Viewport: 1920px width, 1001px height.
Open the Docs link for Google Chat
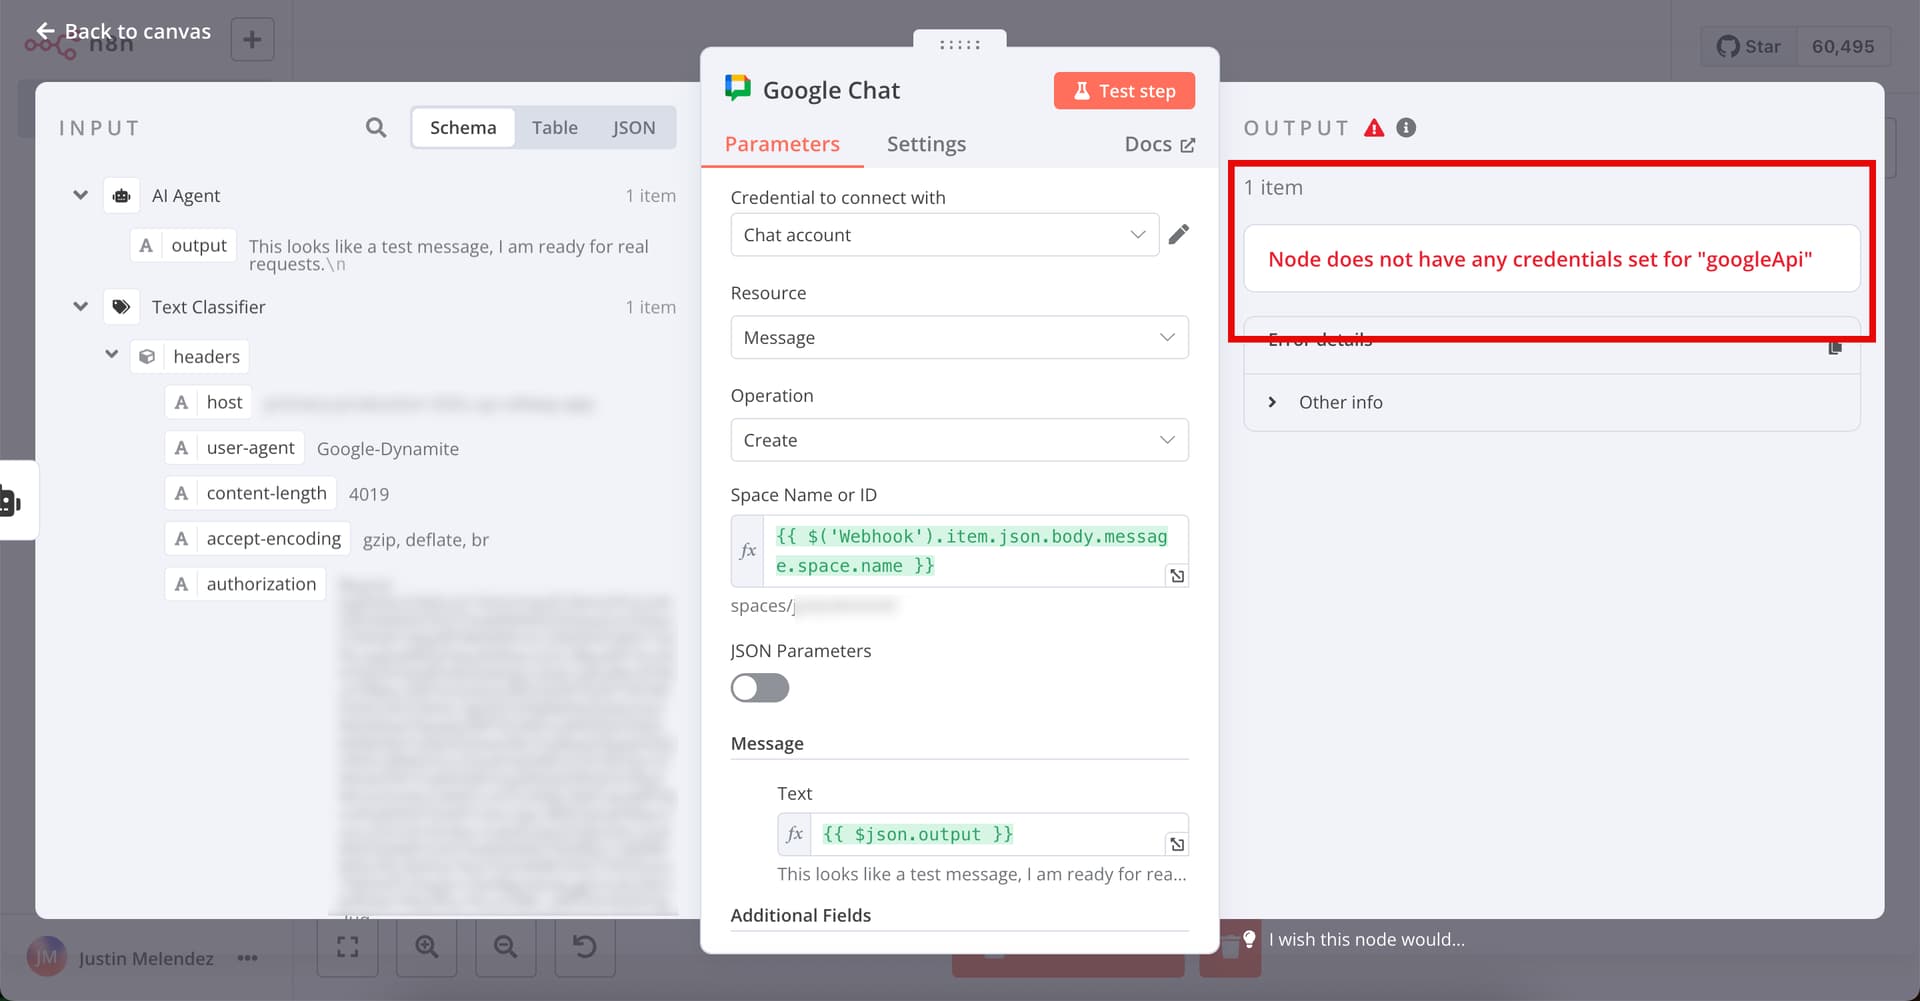(1158, 144)
